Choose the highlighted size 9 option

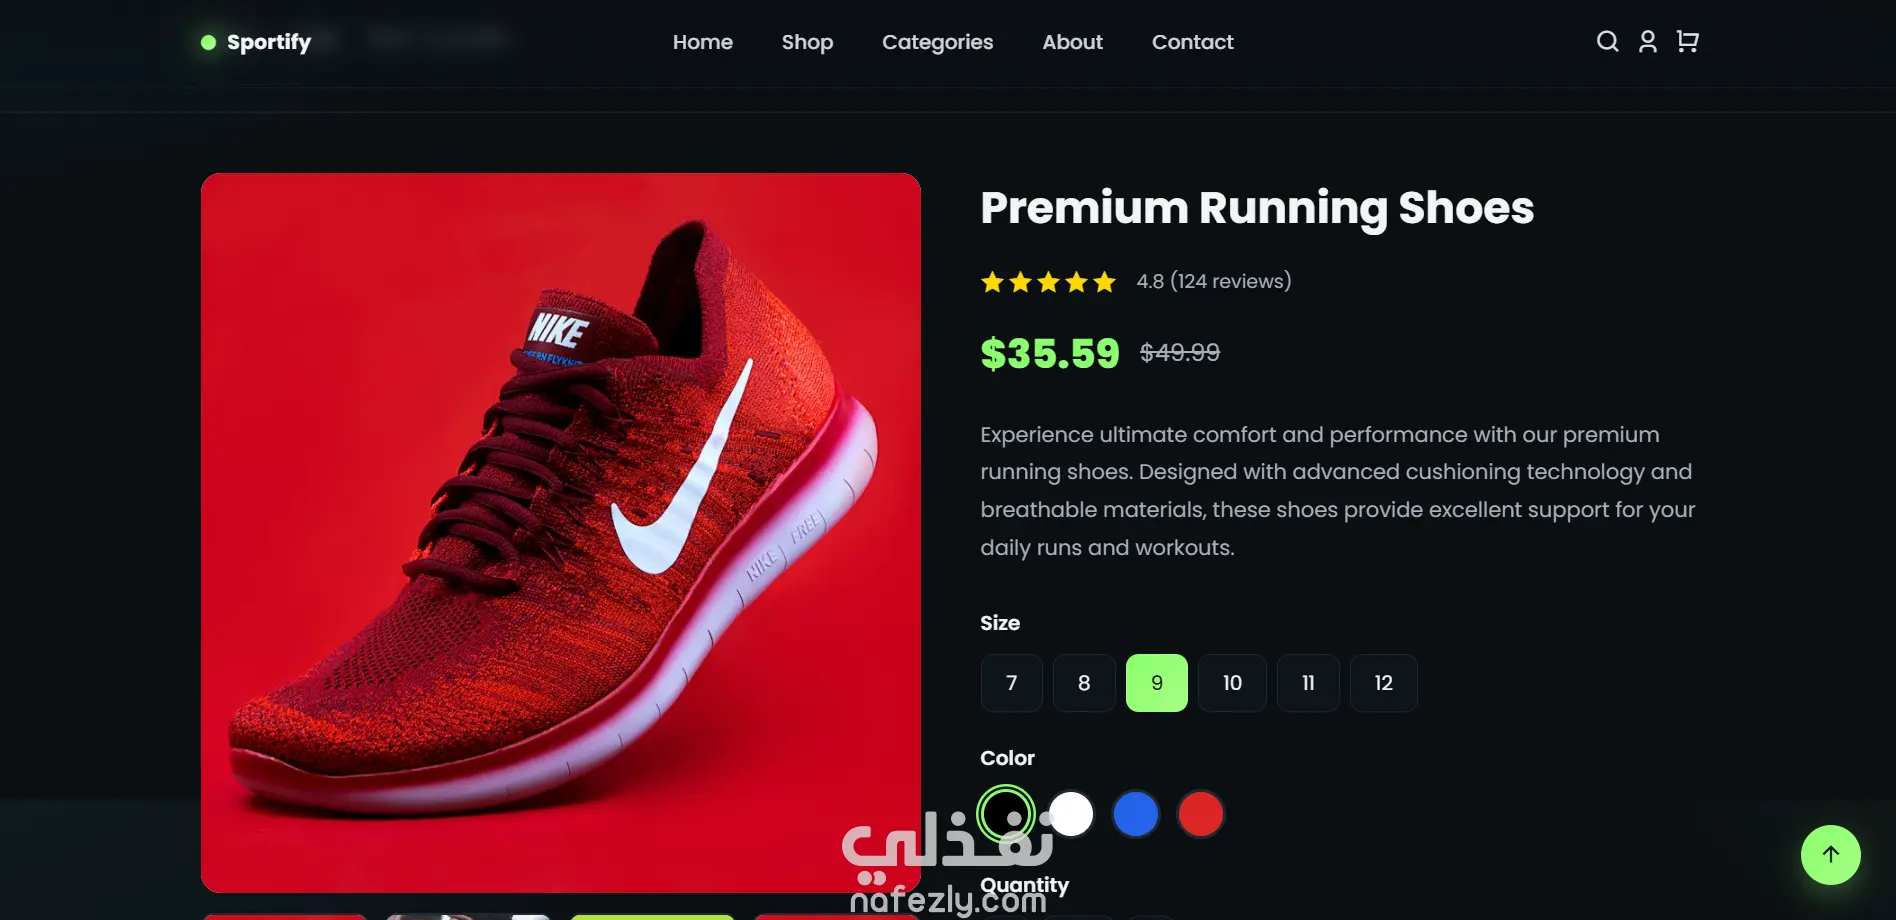(x=1157, y=683)
